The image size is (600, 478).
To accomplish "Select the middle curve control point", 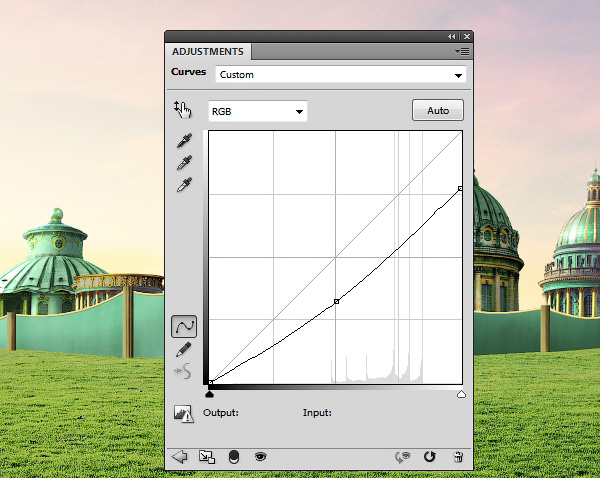I will (x=336, y=302).
